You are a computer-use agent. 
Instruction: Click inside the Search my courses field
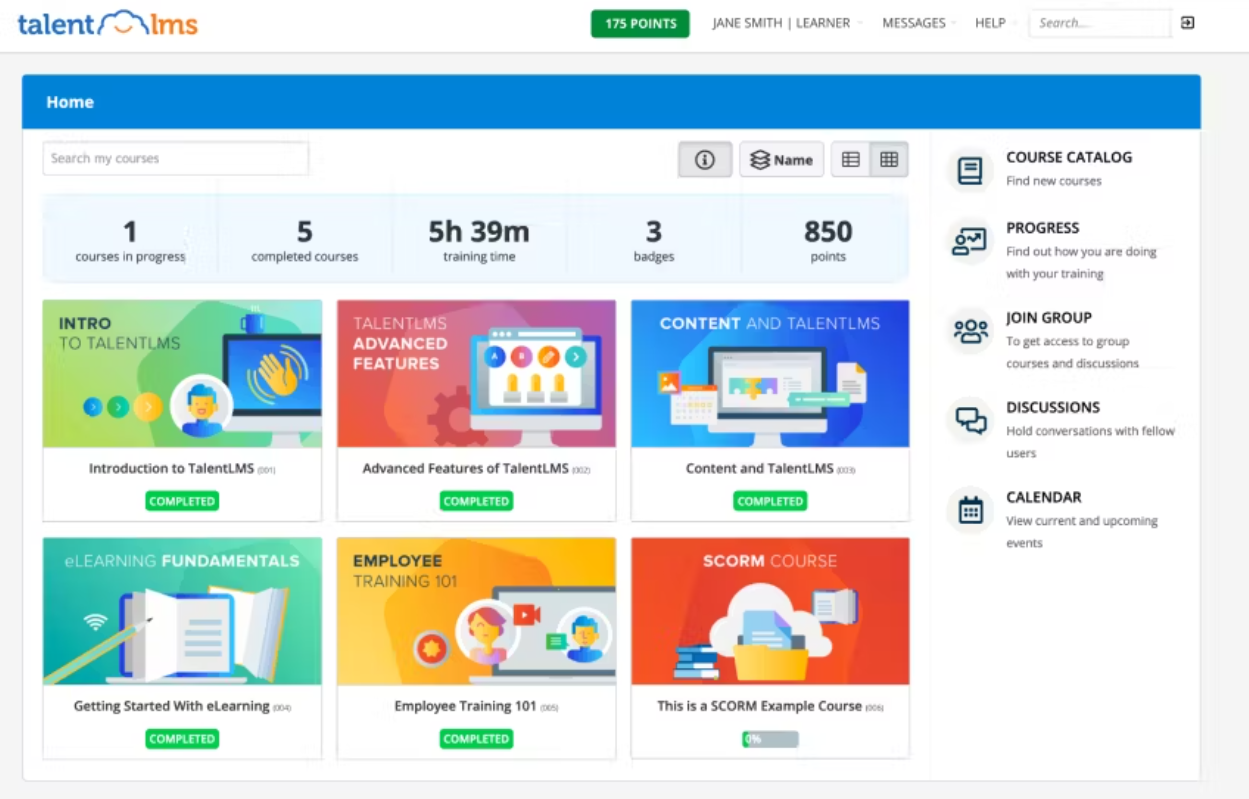(x=175, y=158)
